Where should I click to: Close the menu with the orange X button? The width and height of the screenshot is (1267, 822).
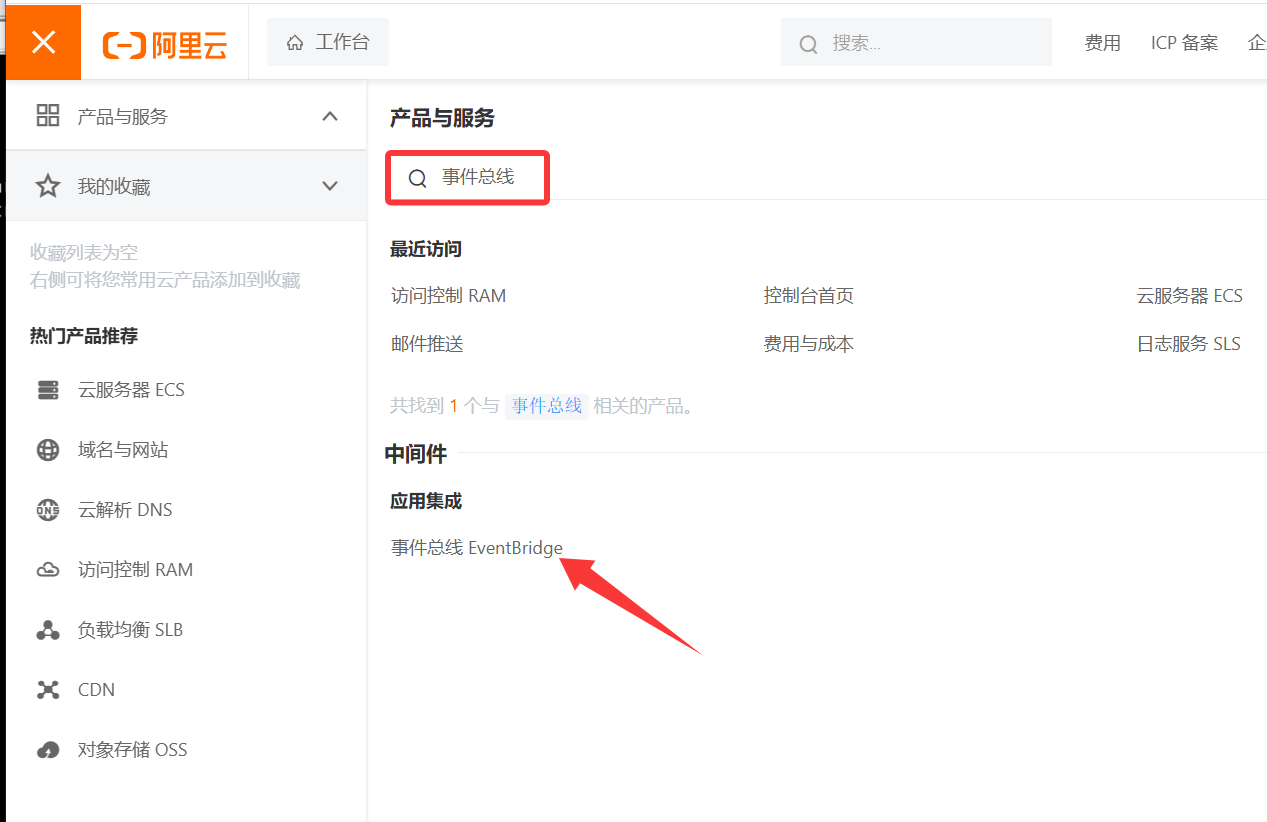[x=43, y=42]
